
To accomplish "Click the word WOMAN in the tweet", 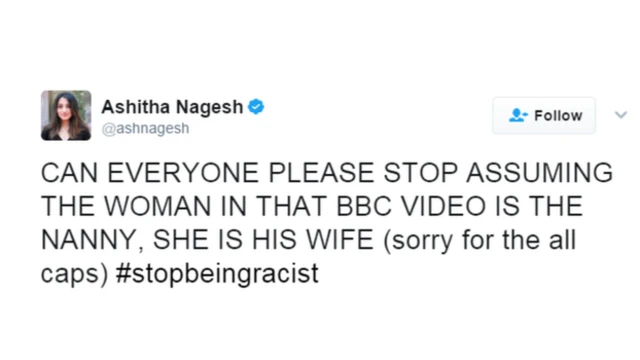I will point(158,206).
